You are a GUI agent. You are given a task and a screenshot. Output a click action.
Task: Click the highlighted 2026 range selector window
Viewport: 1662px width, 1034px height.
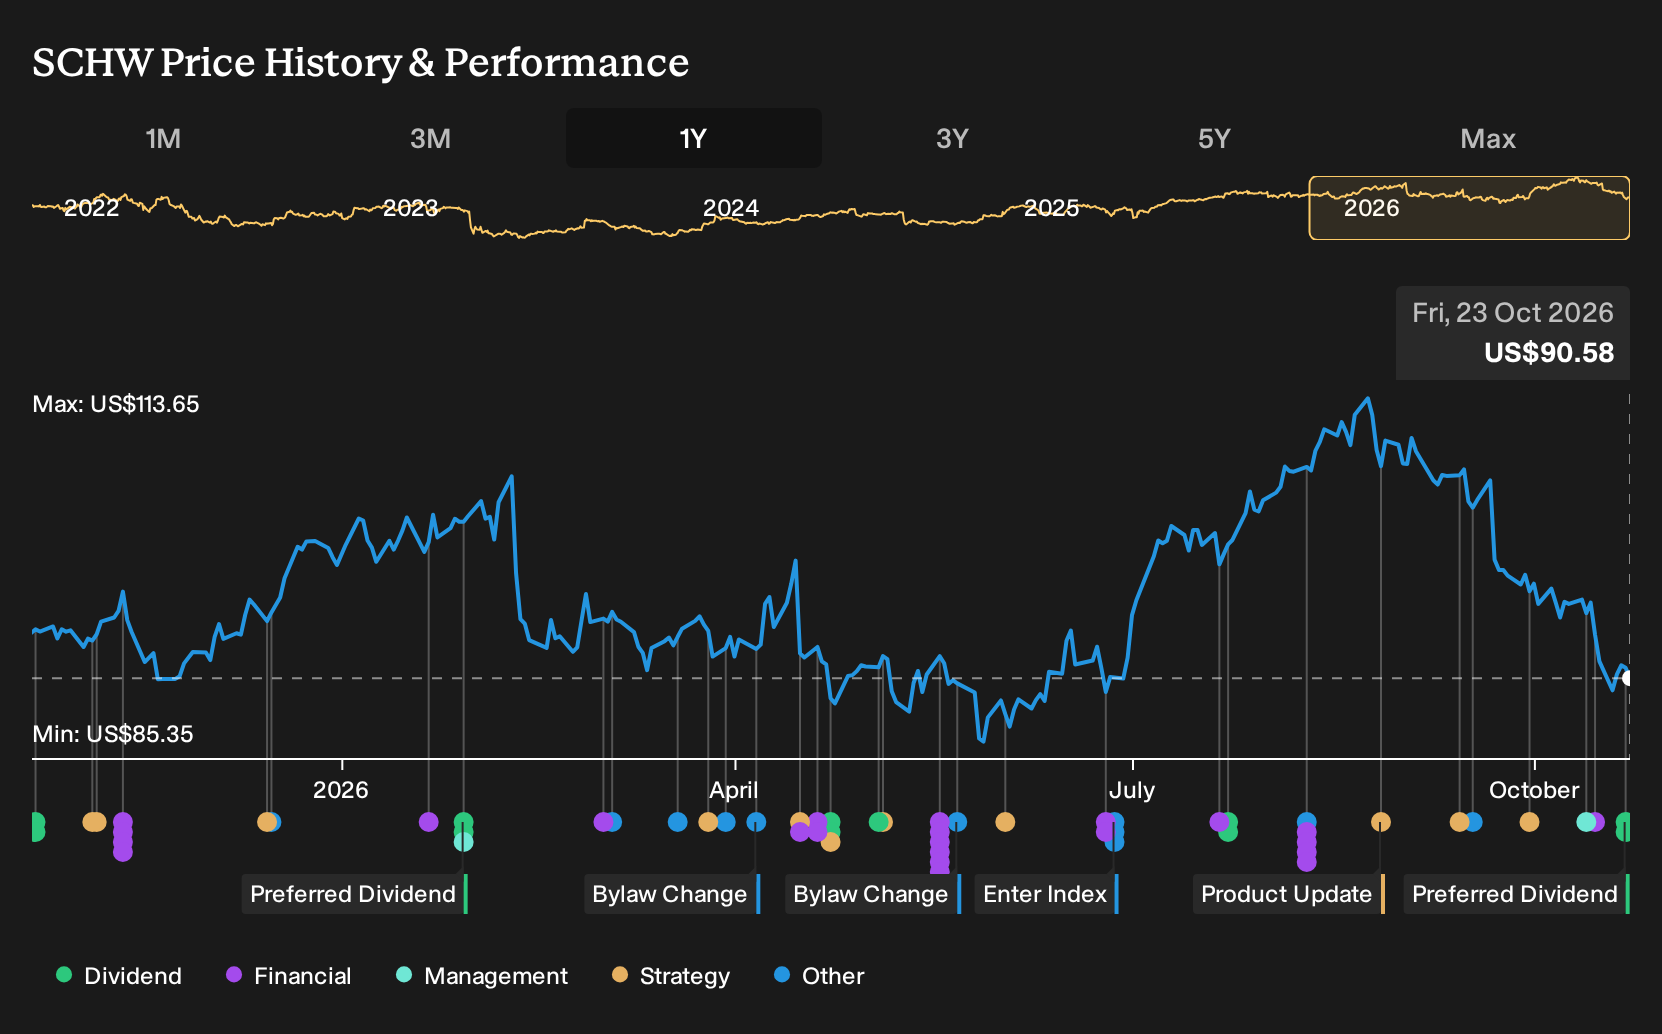click(1469, 208)
